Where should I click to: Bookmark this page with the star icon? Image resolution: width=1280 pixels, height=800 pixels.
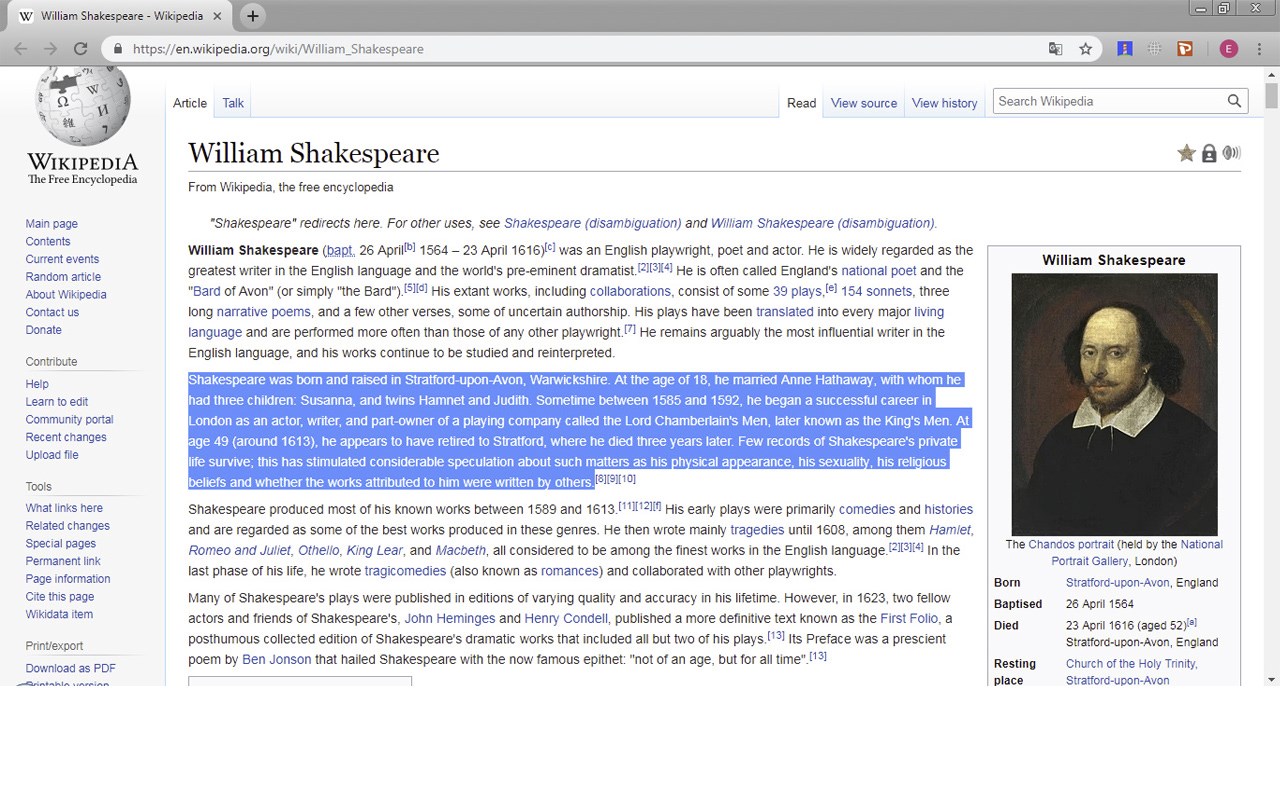1085,49
